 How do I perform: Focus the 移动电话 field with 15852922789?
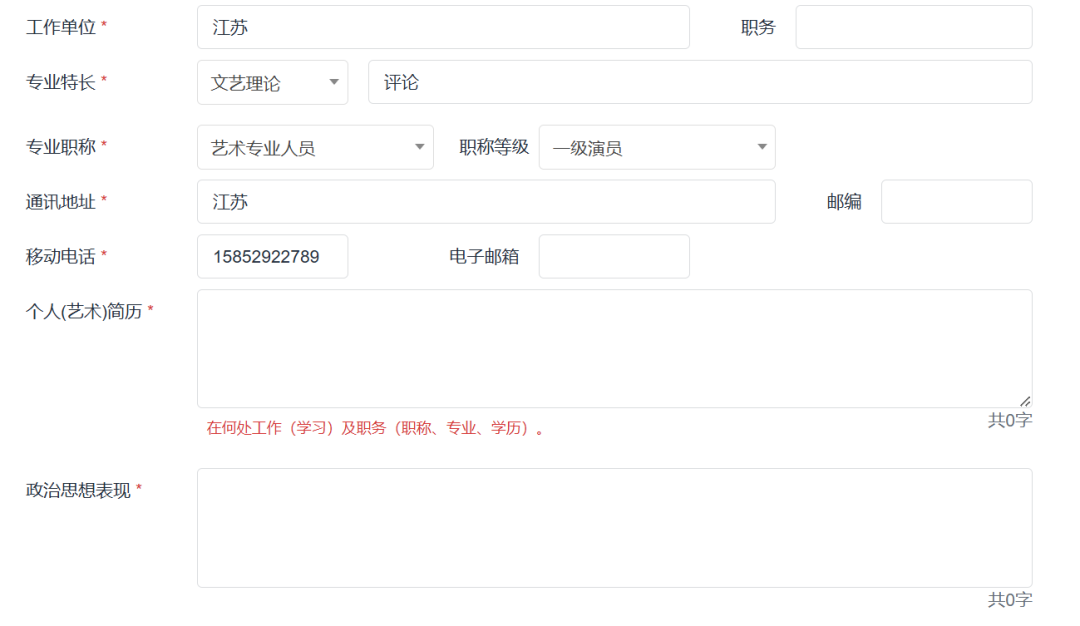(x=272, y=257)
